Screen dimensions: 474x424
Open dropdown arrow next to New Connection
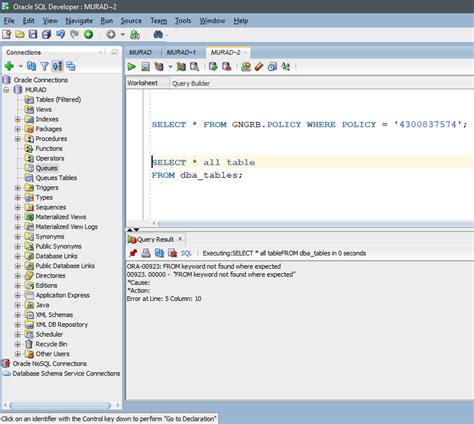[x=20, y=66]
